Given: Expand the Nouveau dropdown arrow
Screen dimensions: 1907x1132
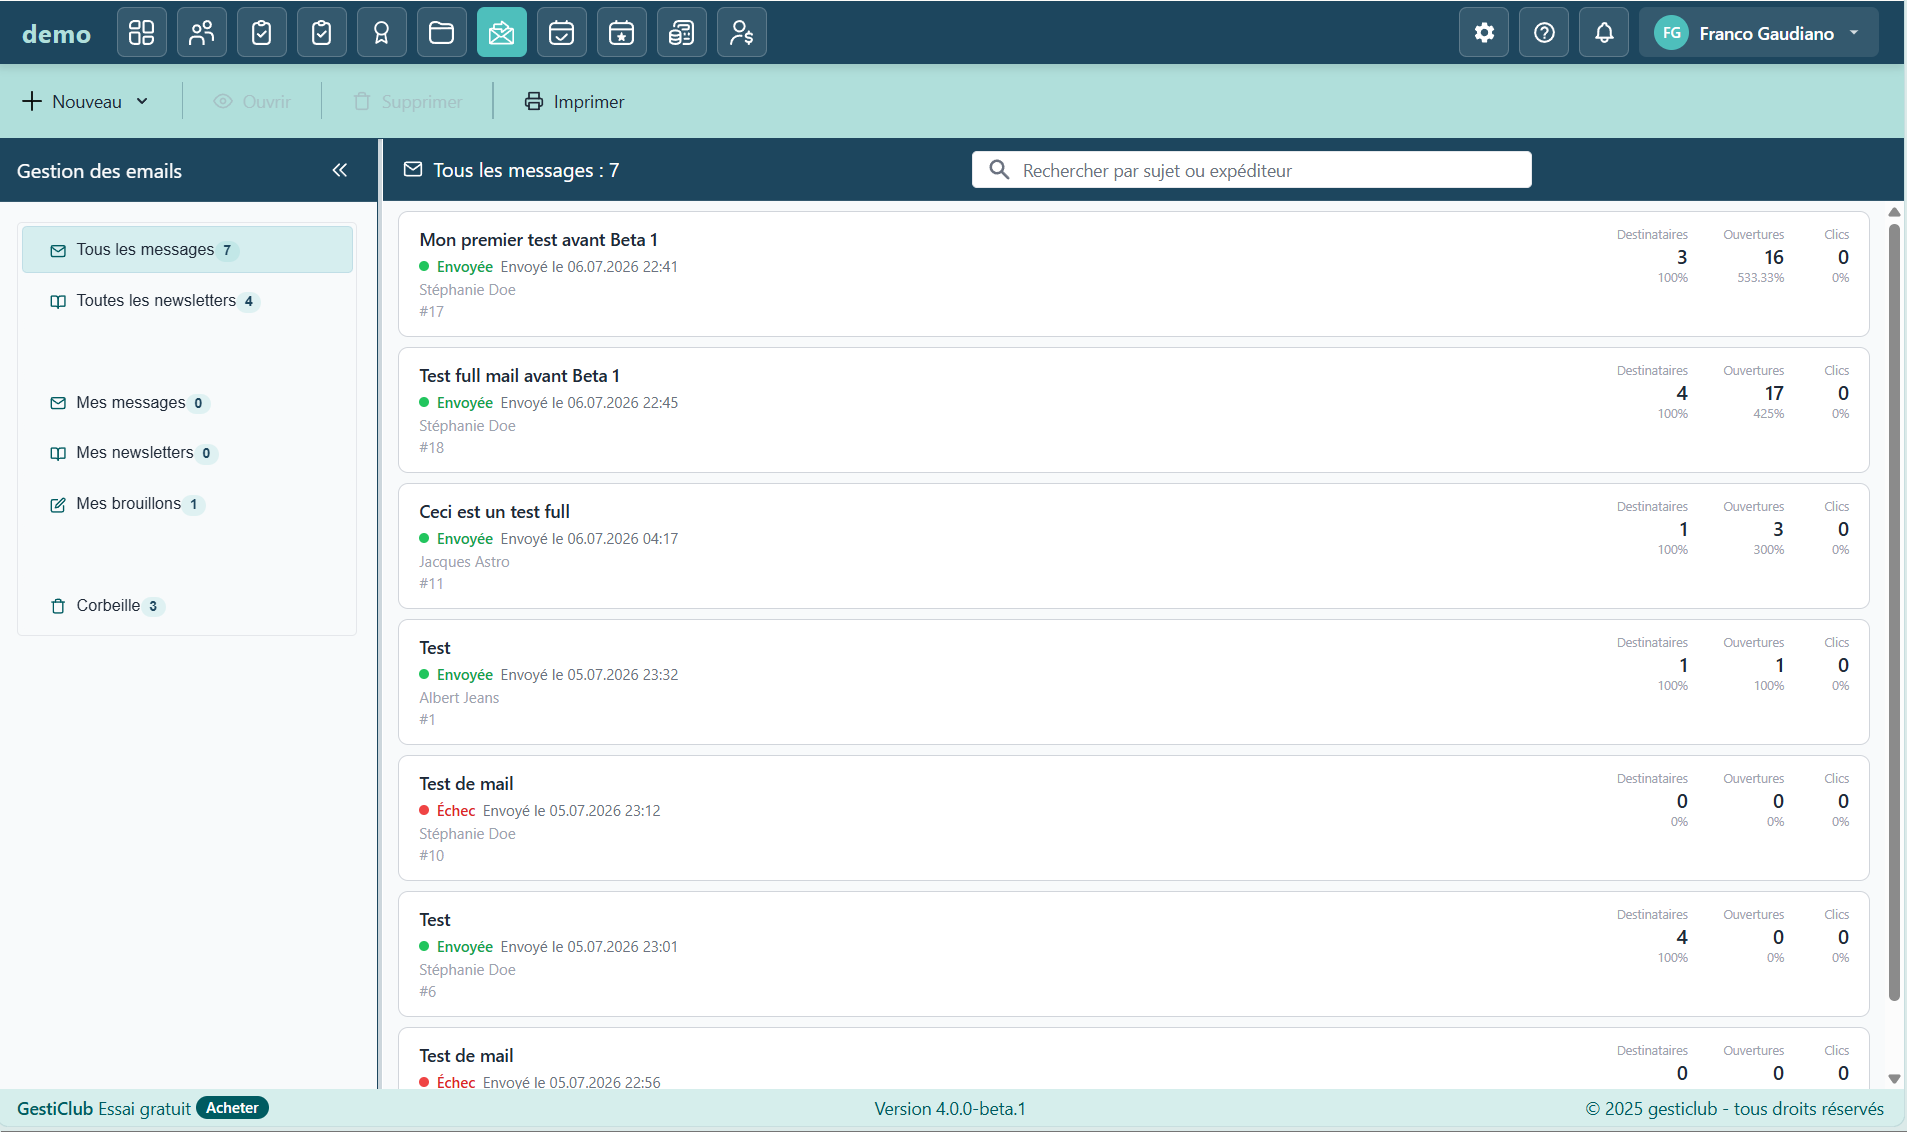Looking at the screenshot, I should click(142, 101).
